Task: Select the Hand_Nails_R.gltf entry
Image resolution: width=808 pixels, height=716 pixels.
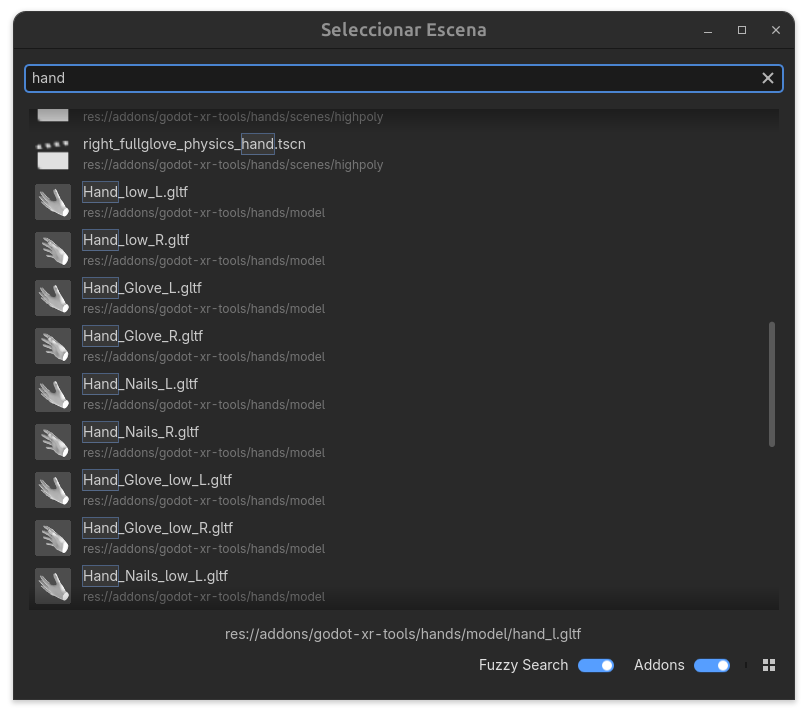Action: click(x=141, y=432)
